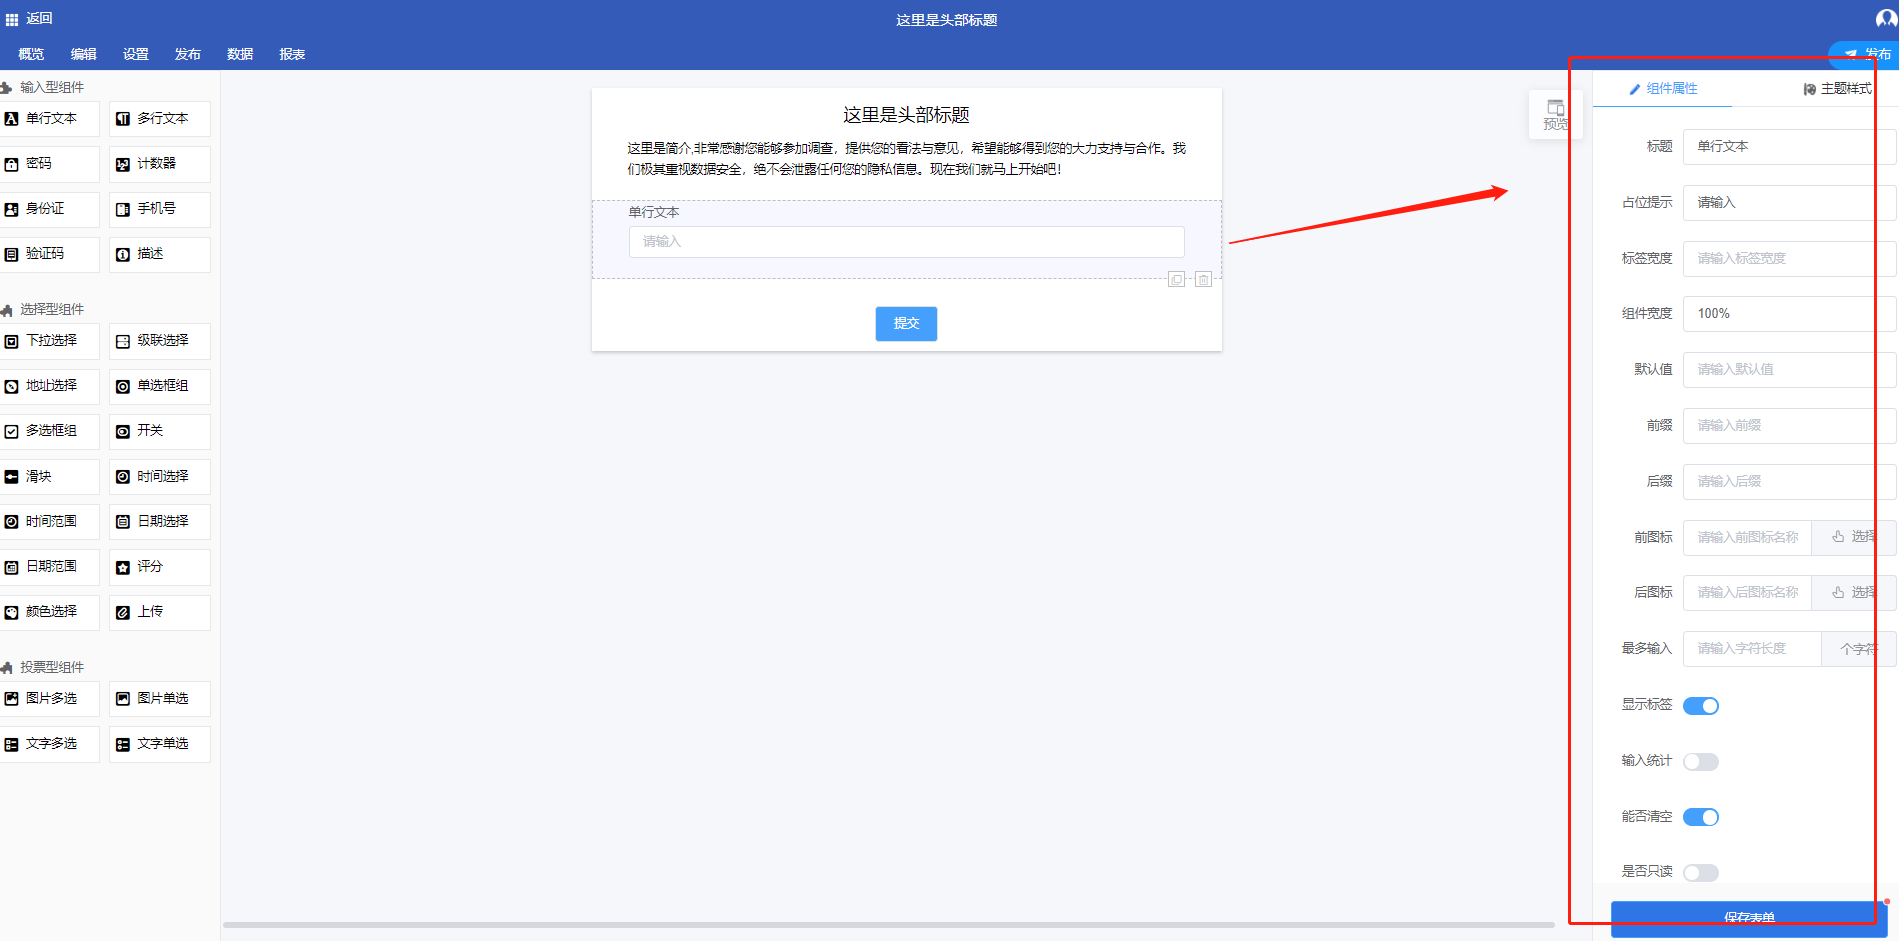Turn on the 是否只读 switch

pos(1700,873)
